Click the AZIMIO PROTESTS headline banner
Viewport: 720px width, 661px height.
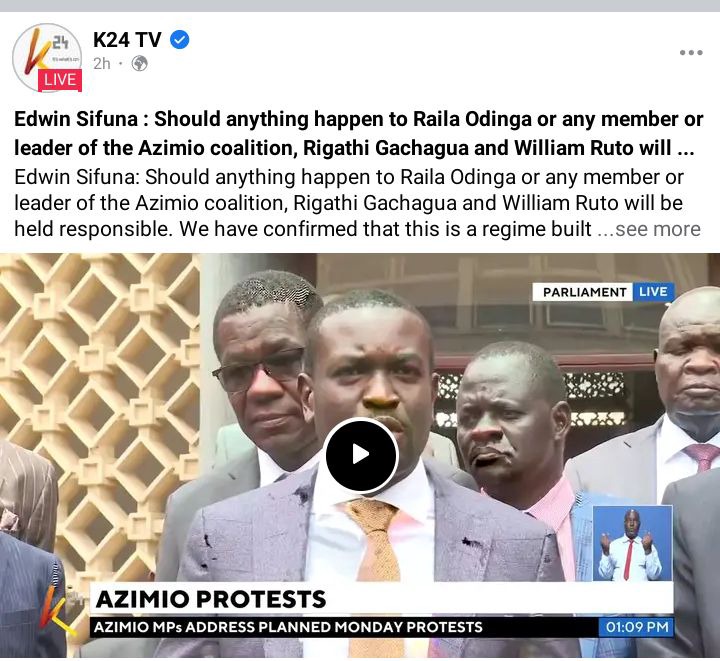(211, 599)
